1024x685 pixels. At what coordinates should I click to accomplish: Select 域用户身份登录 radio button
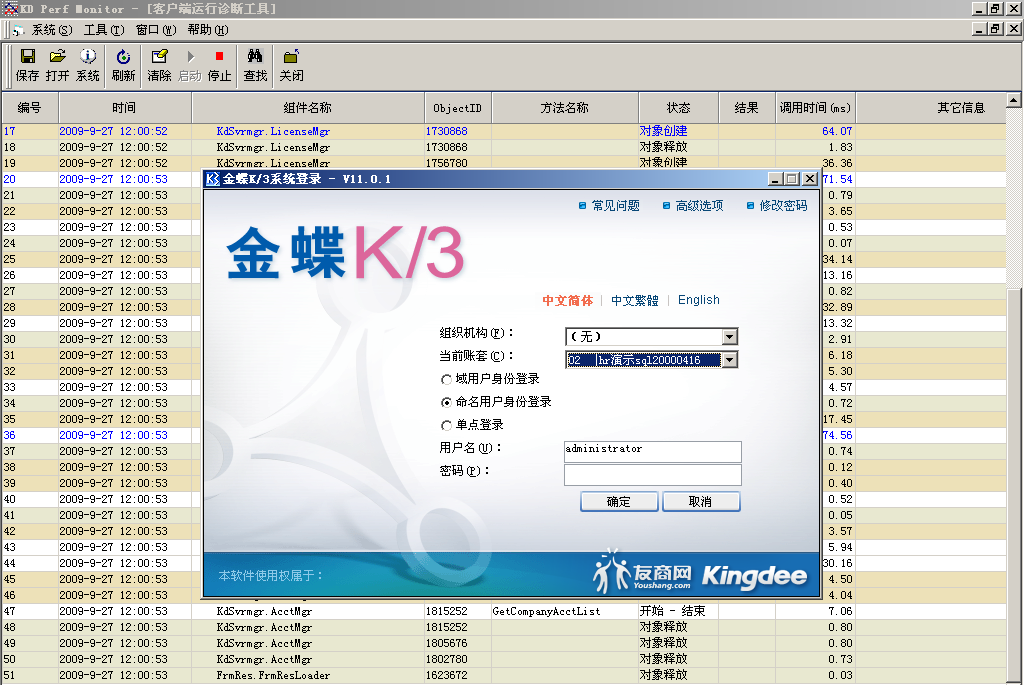[446, 380]
